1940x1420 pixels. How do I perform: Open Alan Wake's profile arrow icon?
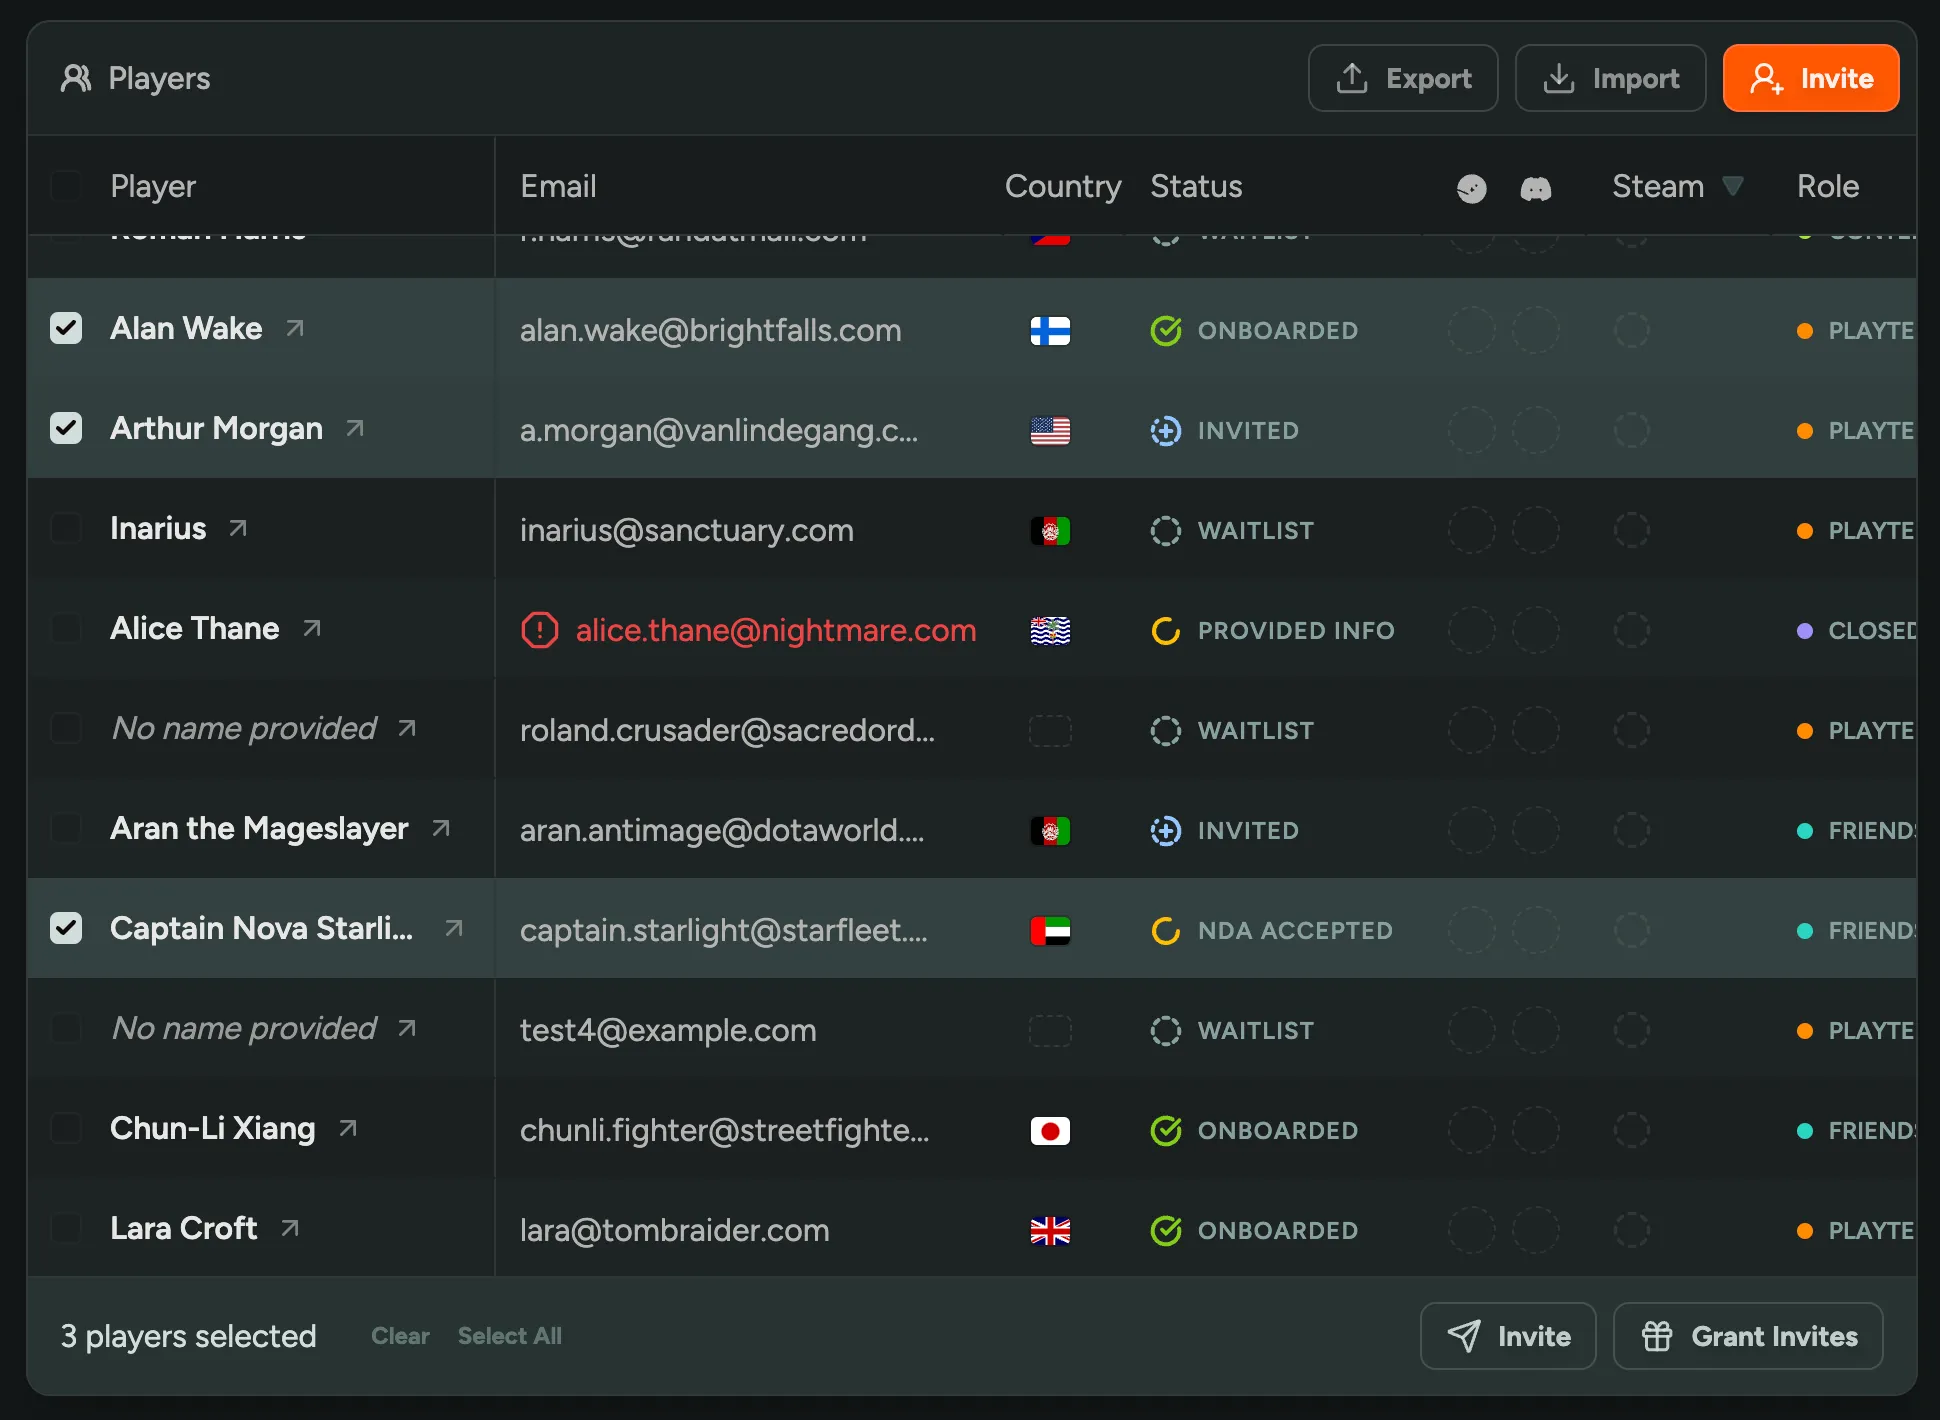point(295,328)
